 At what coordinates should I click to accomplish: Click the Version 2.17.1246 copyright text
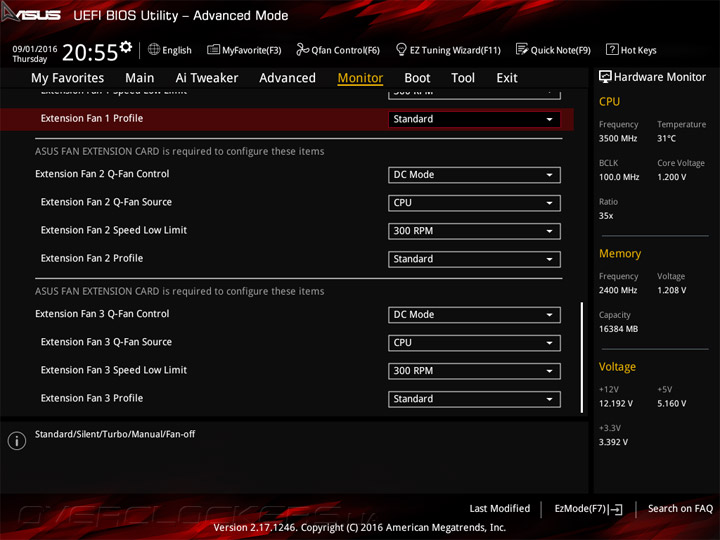tap(360, 528)
